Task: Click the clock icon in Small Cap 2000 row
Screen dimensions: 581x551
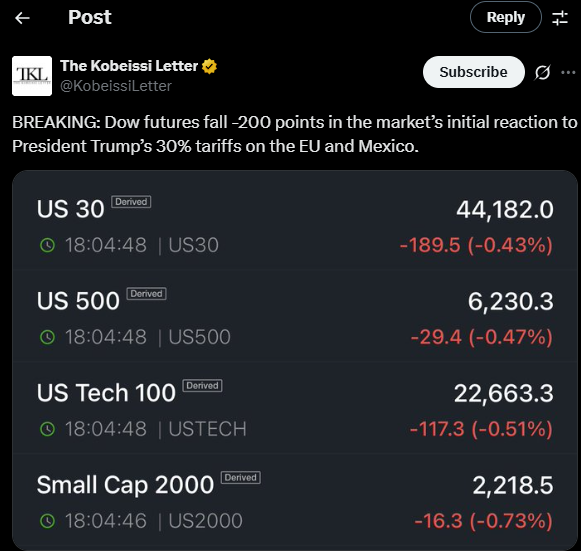Action: [47, 521]
